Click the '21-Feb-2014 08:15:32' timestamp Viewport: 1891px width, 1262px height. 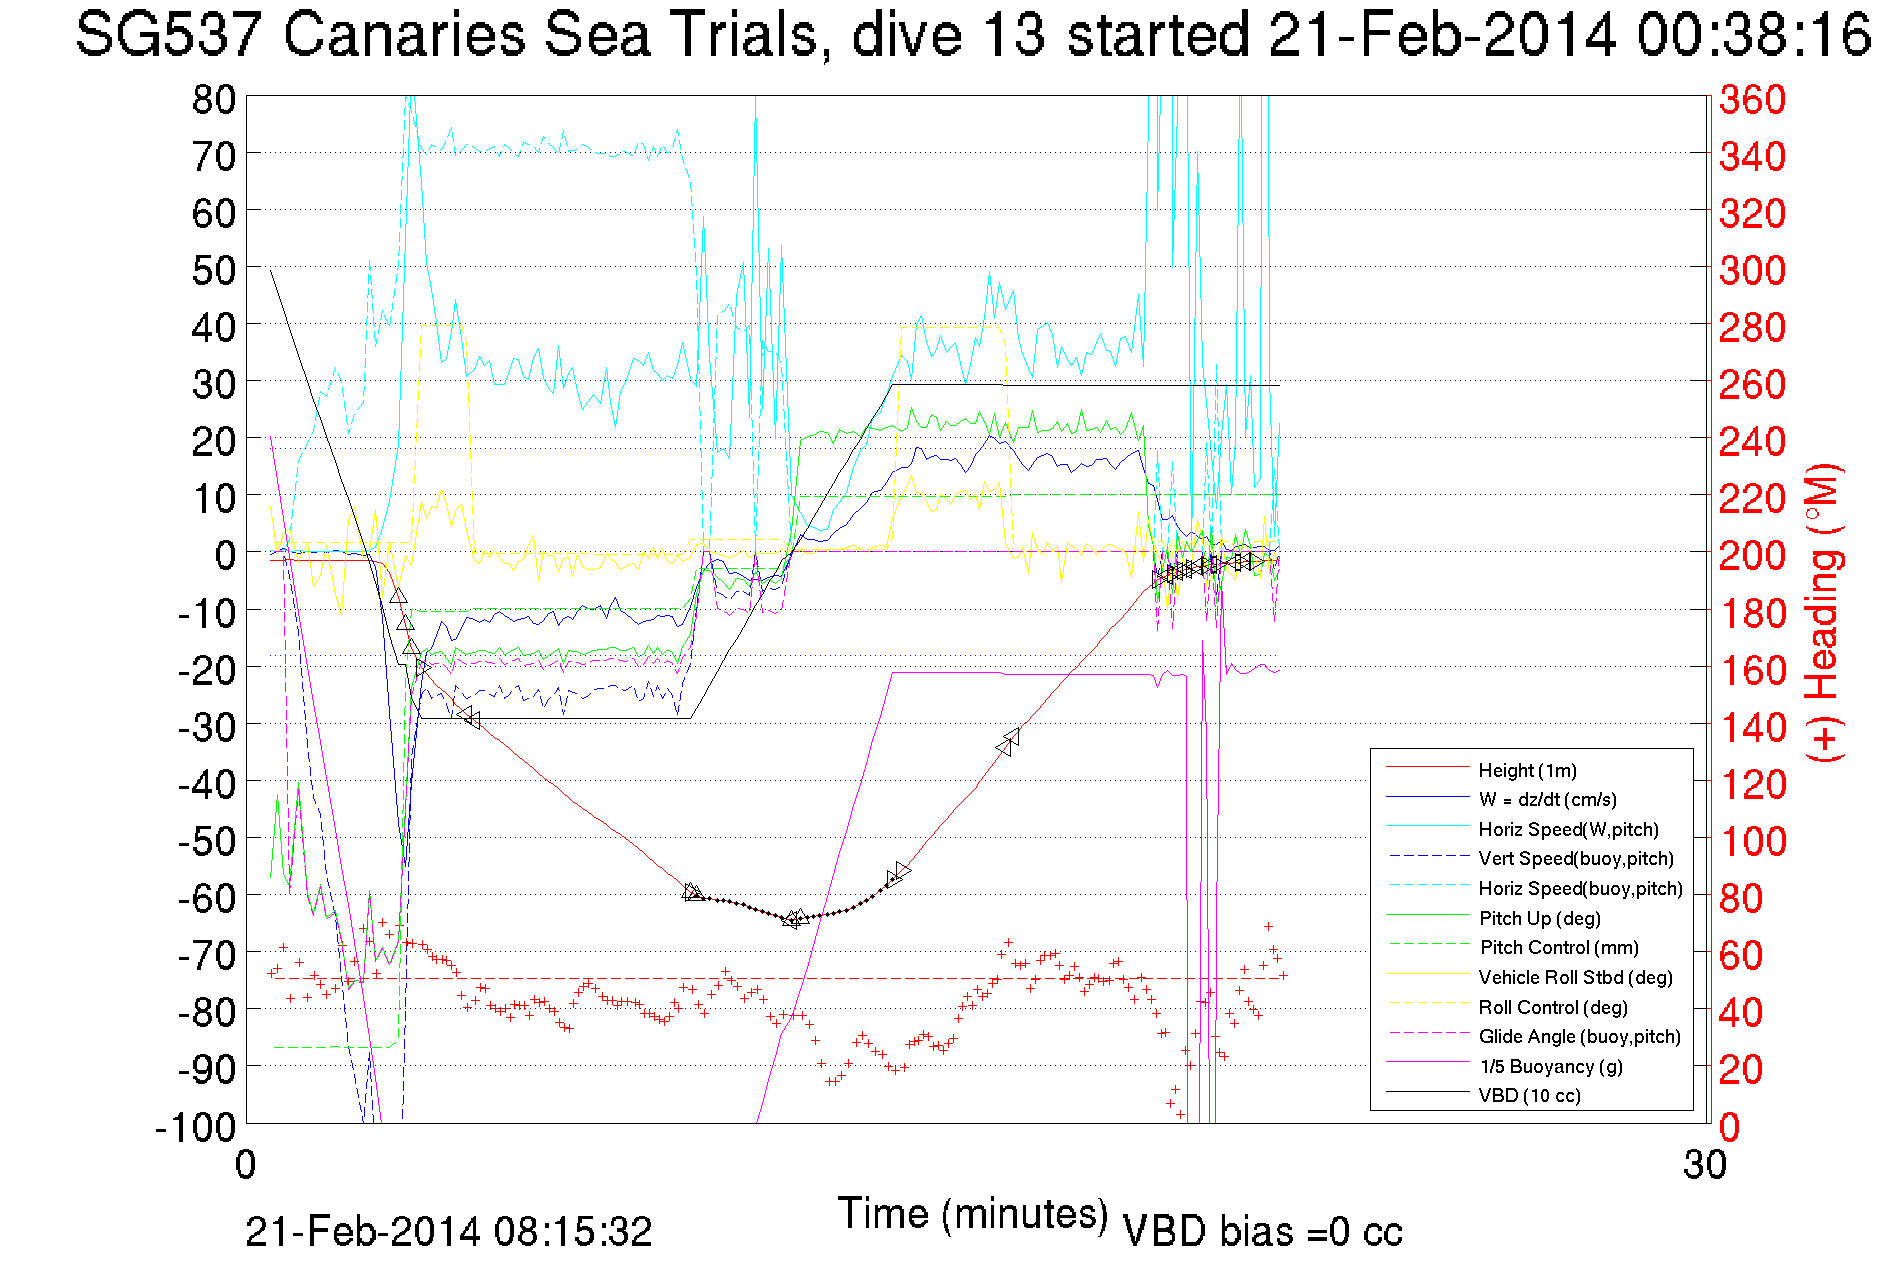click(x=449, y=1232)
